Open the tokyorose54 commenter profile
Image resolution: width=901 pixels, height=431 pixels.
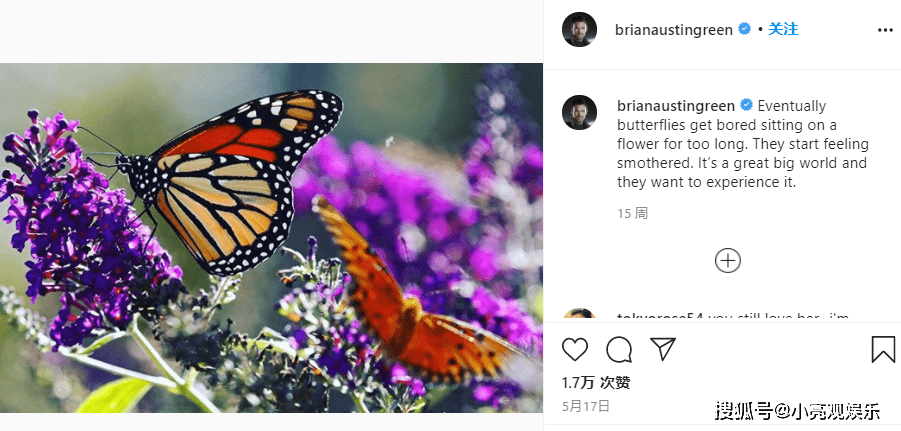[660, 317]
